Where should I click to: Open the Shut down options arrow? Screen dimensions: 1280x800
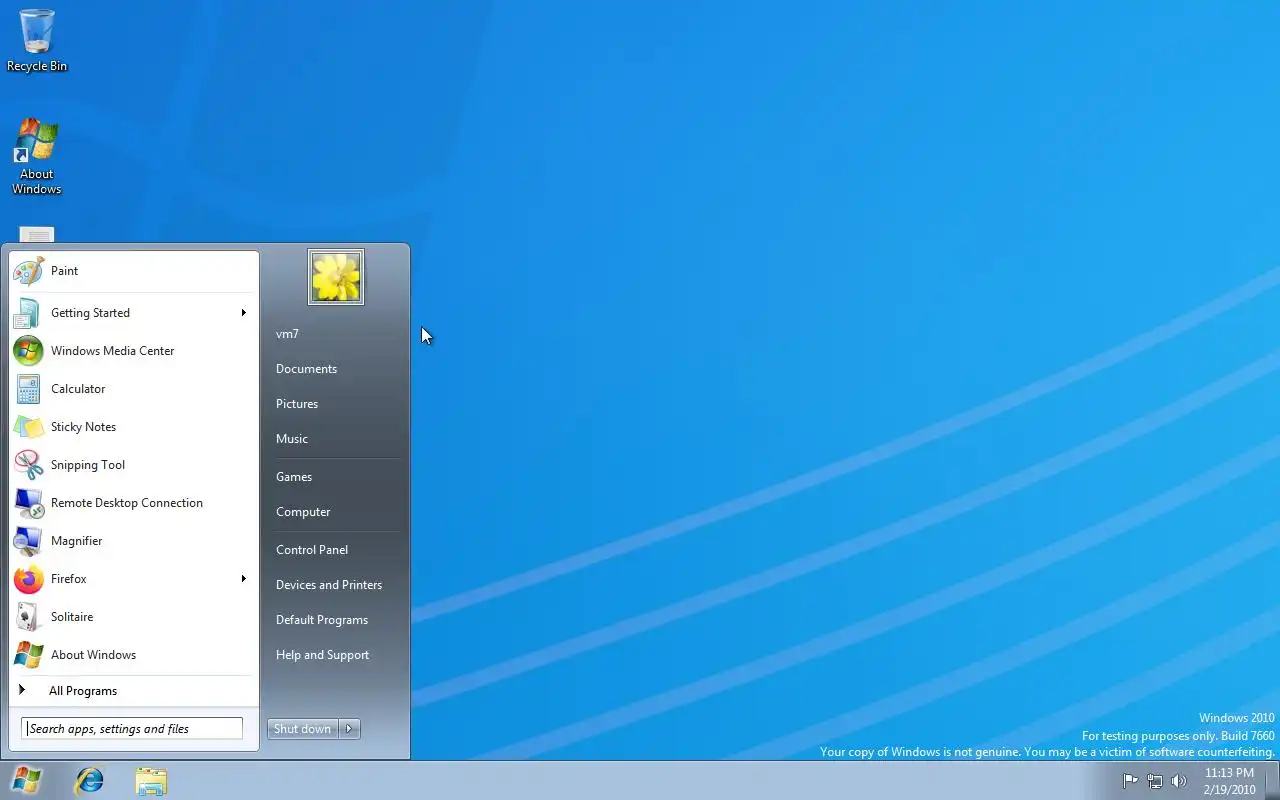tap(349, 729)
